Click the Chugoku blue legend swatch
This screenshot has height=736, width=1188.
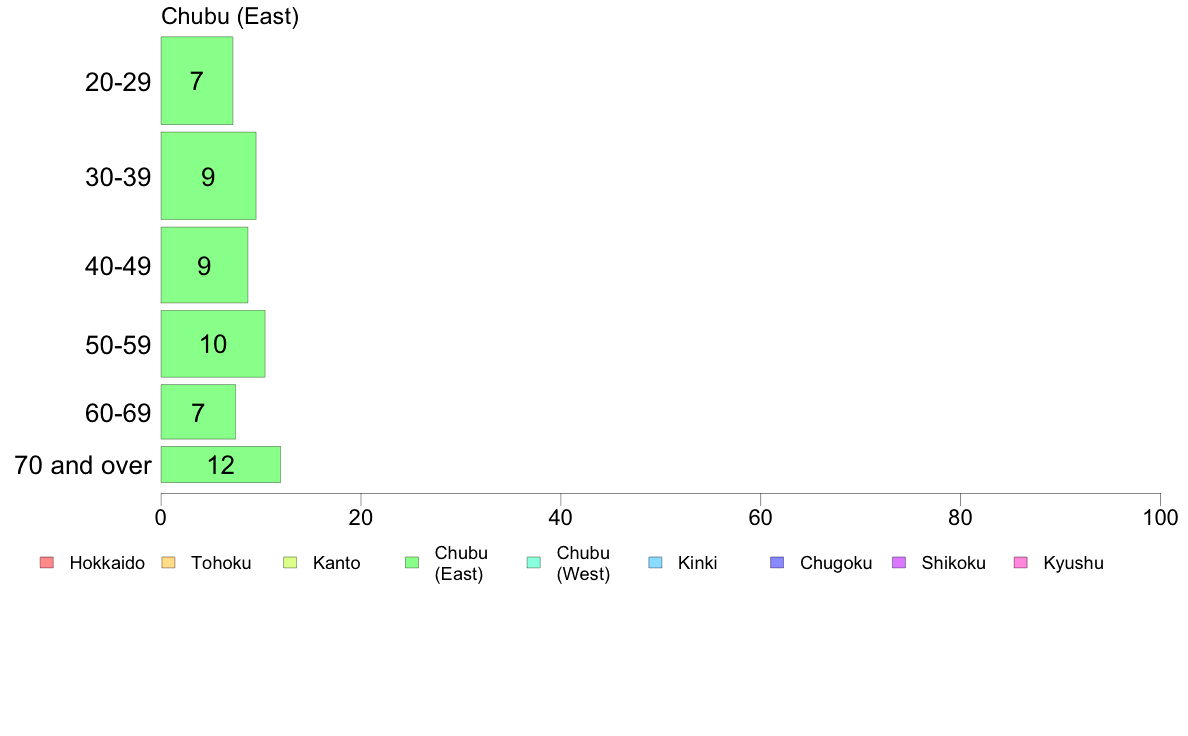(x=777, y=563)
